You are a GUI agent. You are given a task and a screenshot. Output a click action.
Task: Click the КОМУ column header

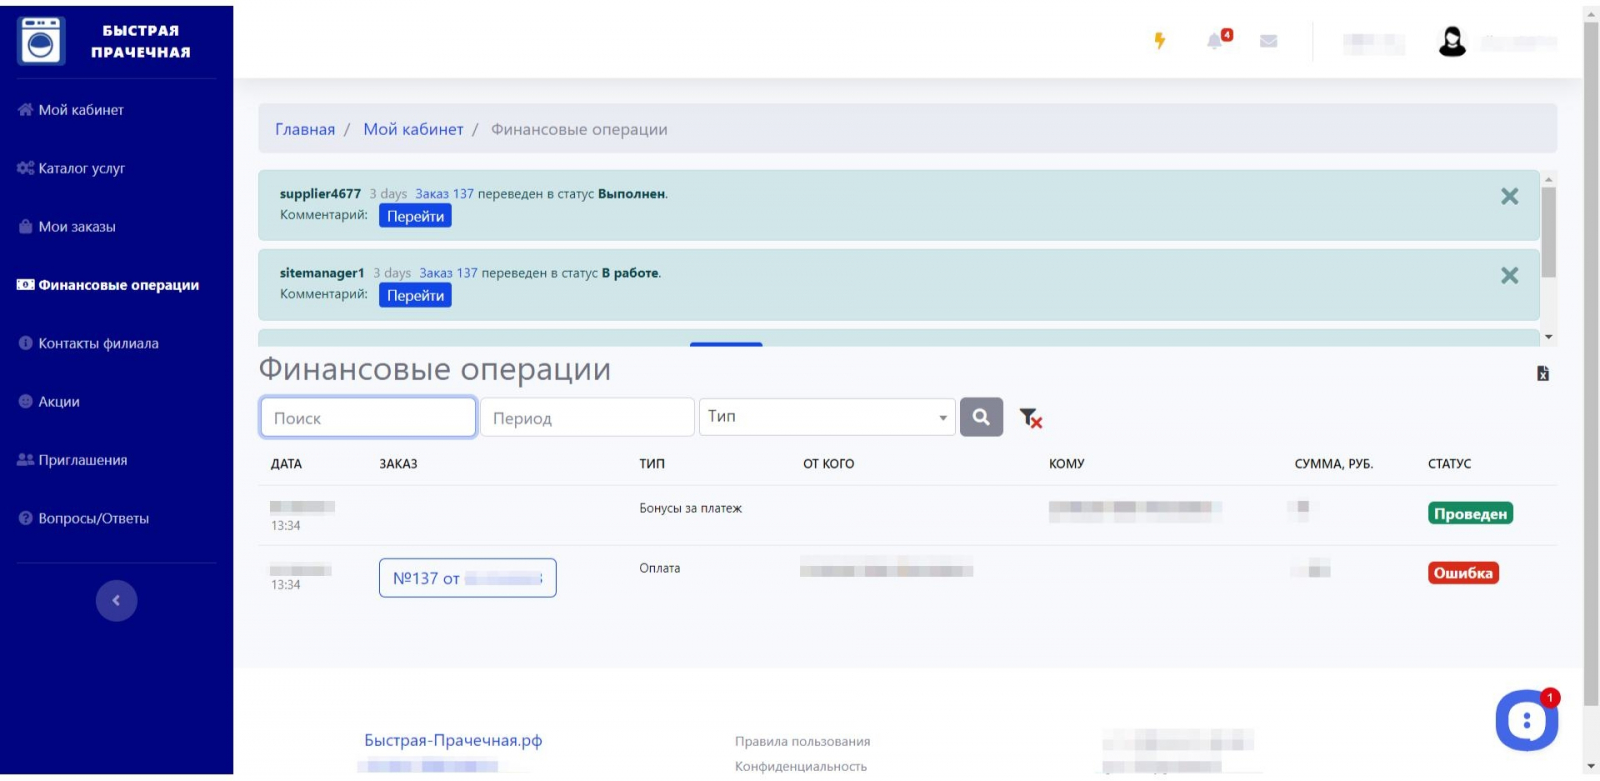coord(1066,464)
